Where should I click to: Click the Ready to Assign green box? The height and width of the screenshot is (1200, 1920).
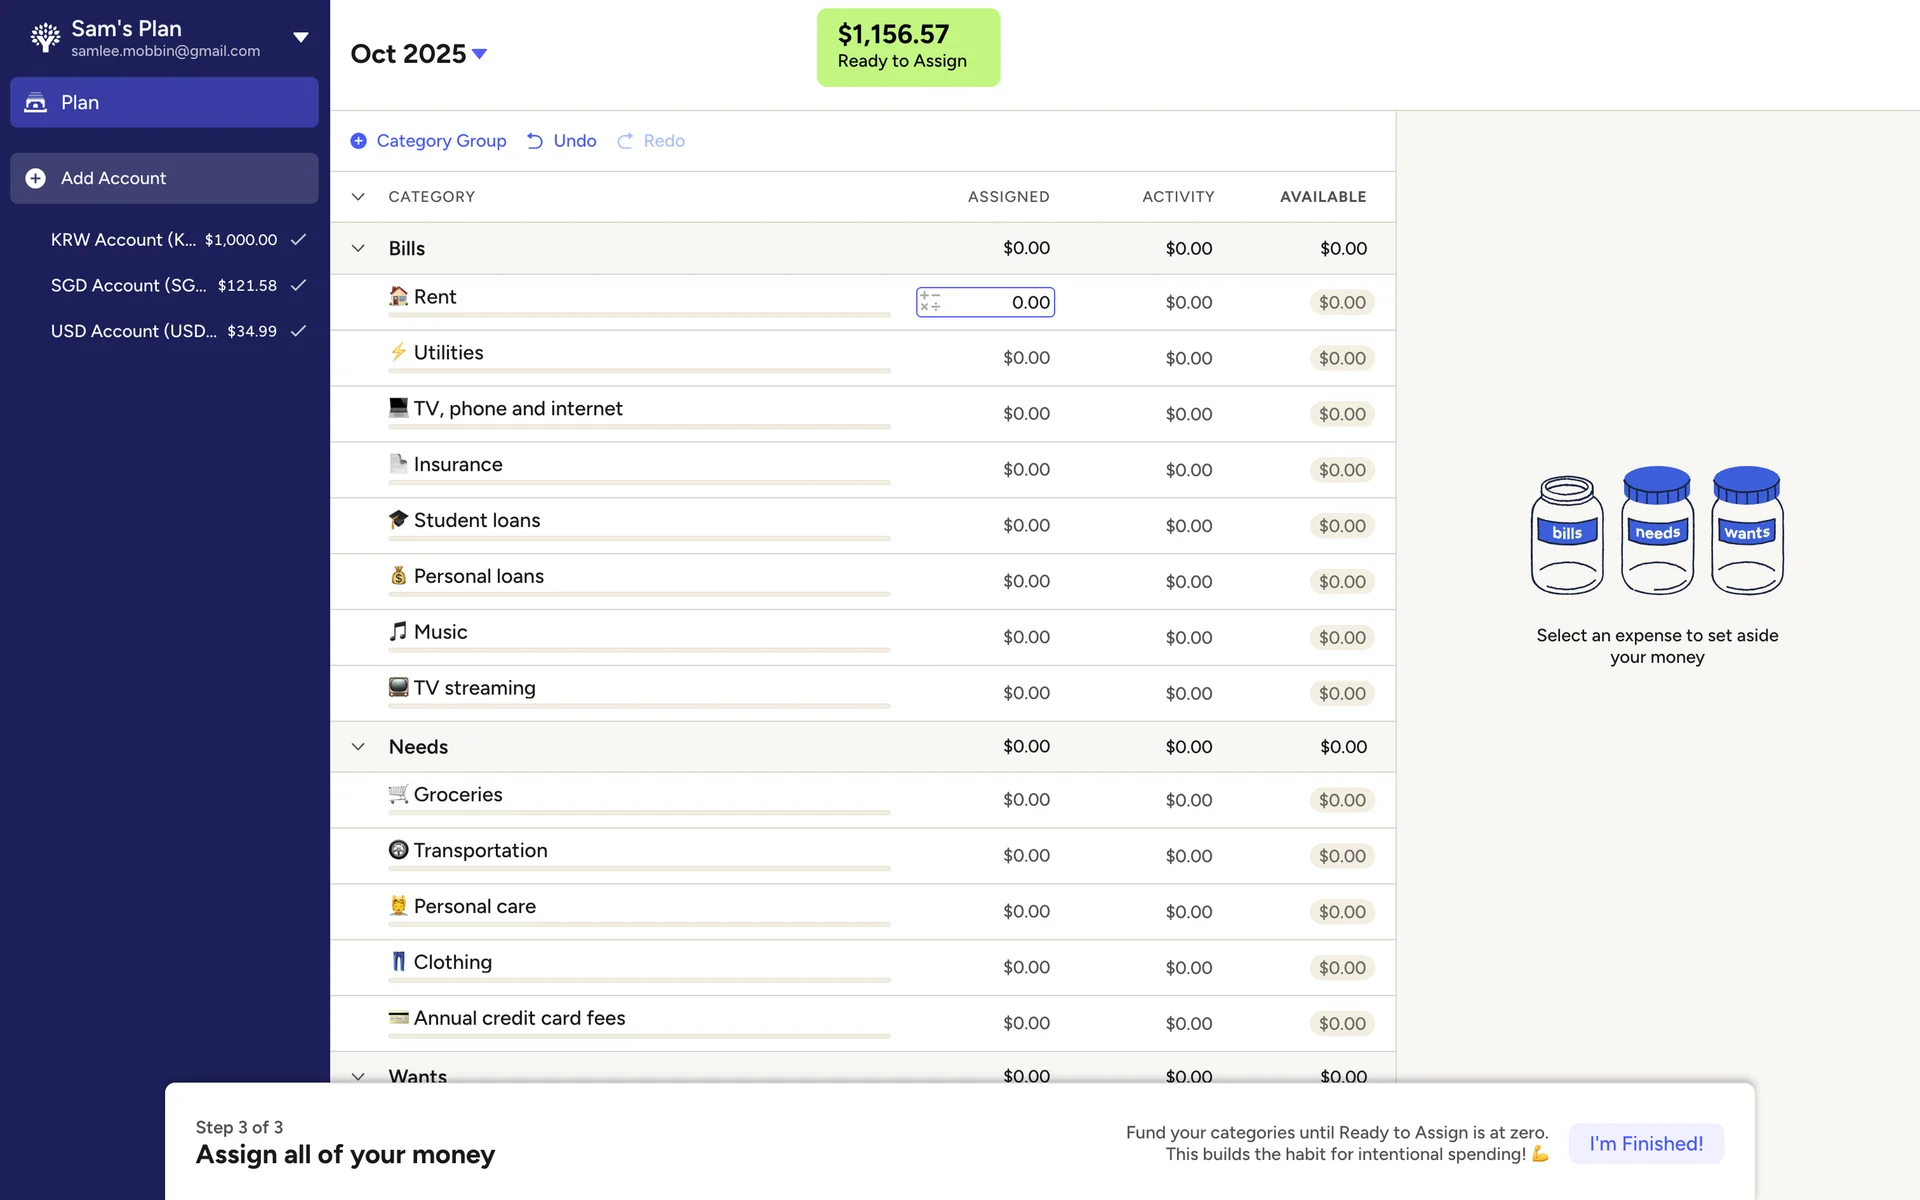pyautogui.click(x=907, y=47)
